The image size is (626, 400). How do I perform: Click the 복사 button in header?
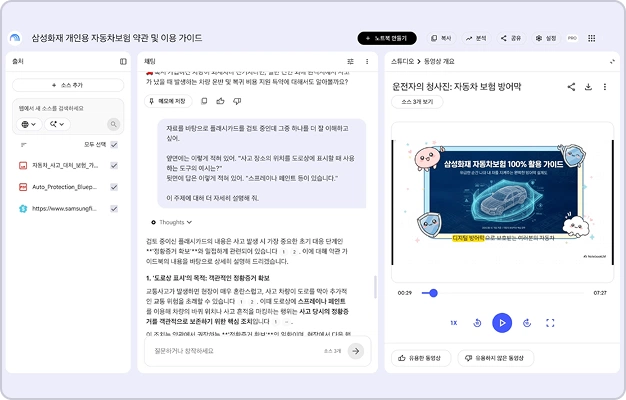point(441,38)
